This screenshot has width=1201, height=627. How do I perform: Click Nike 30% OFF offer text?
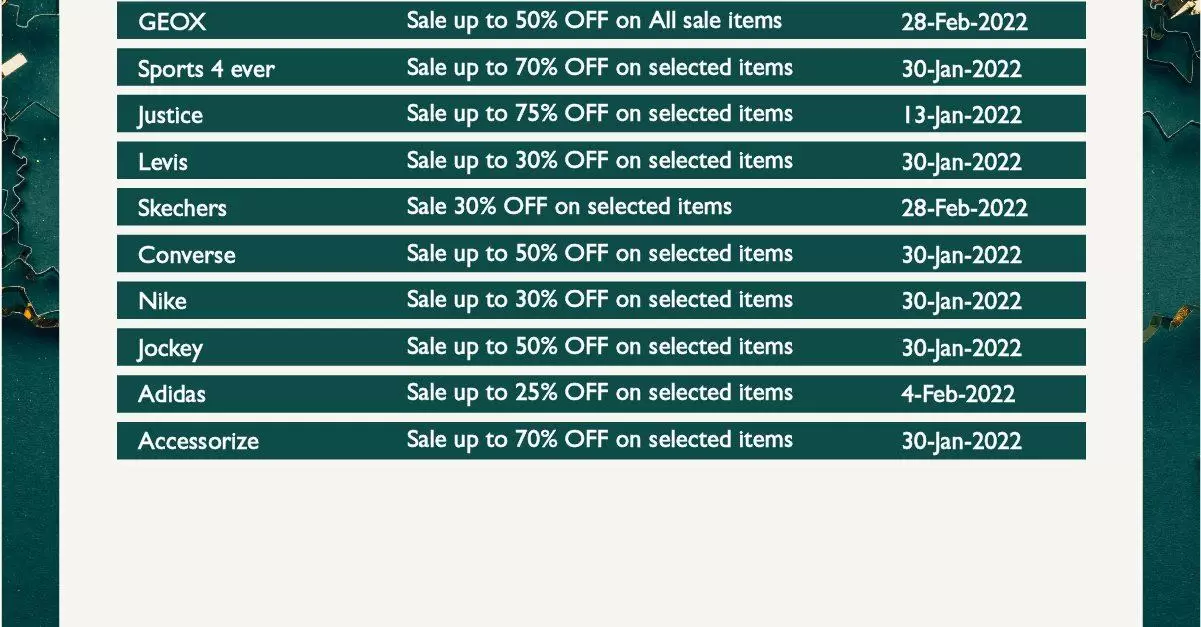(599, 300)
